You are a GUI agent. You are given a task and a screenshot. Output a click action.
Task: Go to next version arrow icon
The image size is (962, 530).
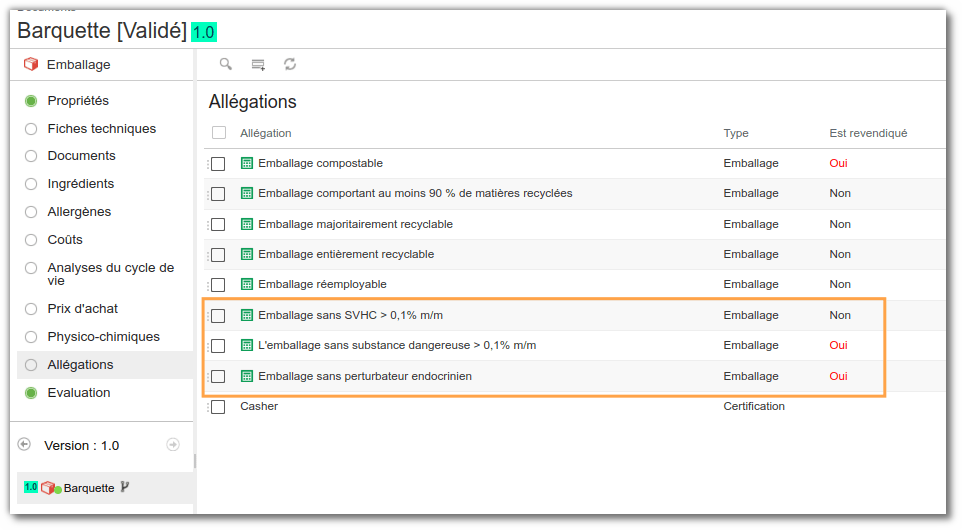click(173, 445)
